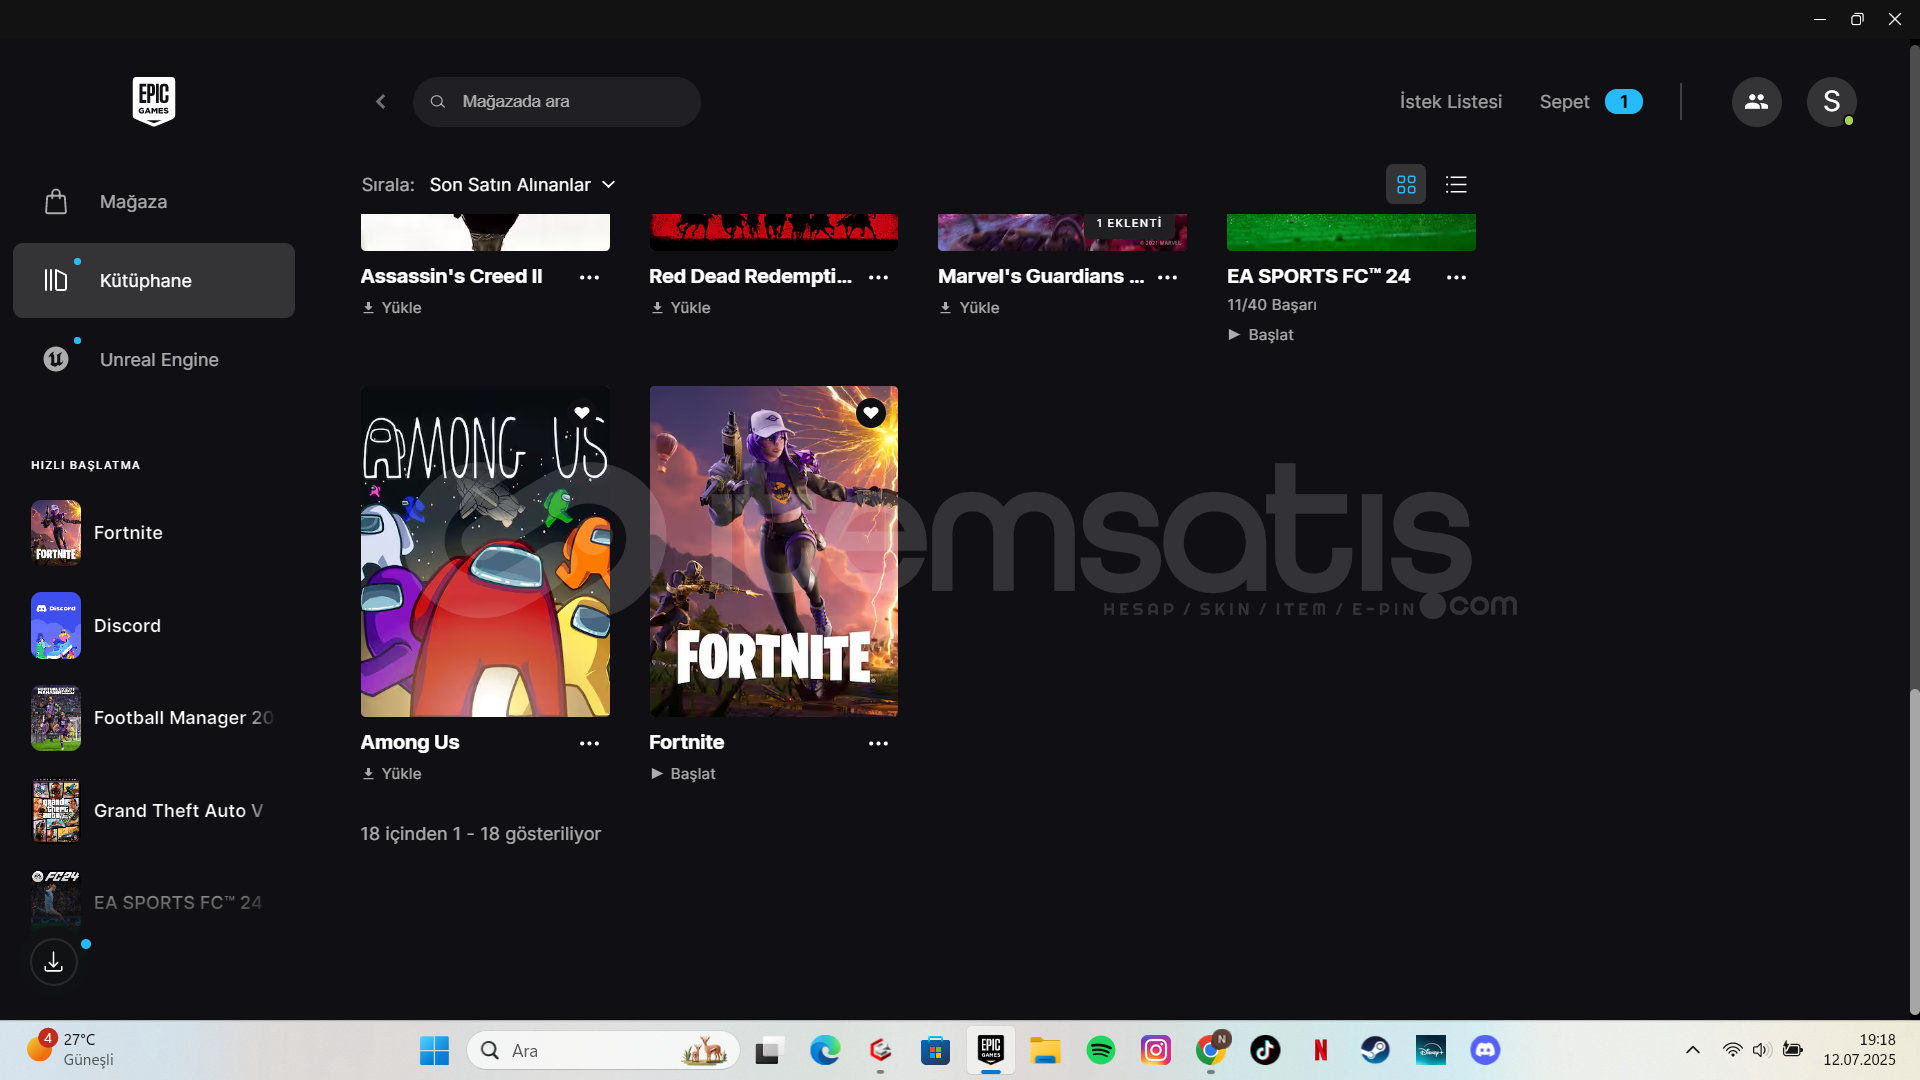Open the Windows Start menu

coord(434,1051)
